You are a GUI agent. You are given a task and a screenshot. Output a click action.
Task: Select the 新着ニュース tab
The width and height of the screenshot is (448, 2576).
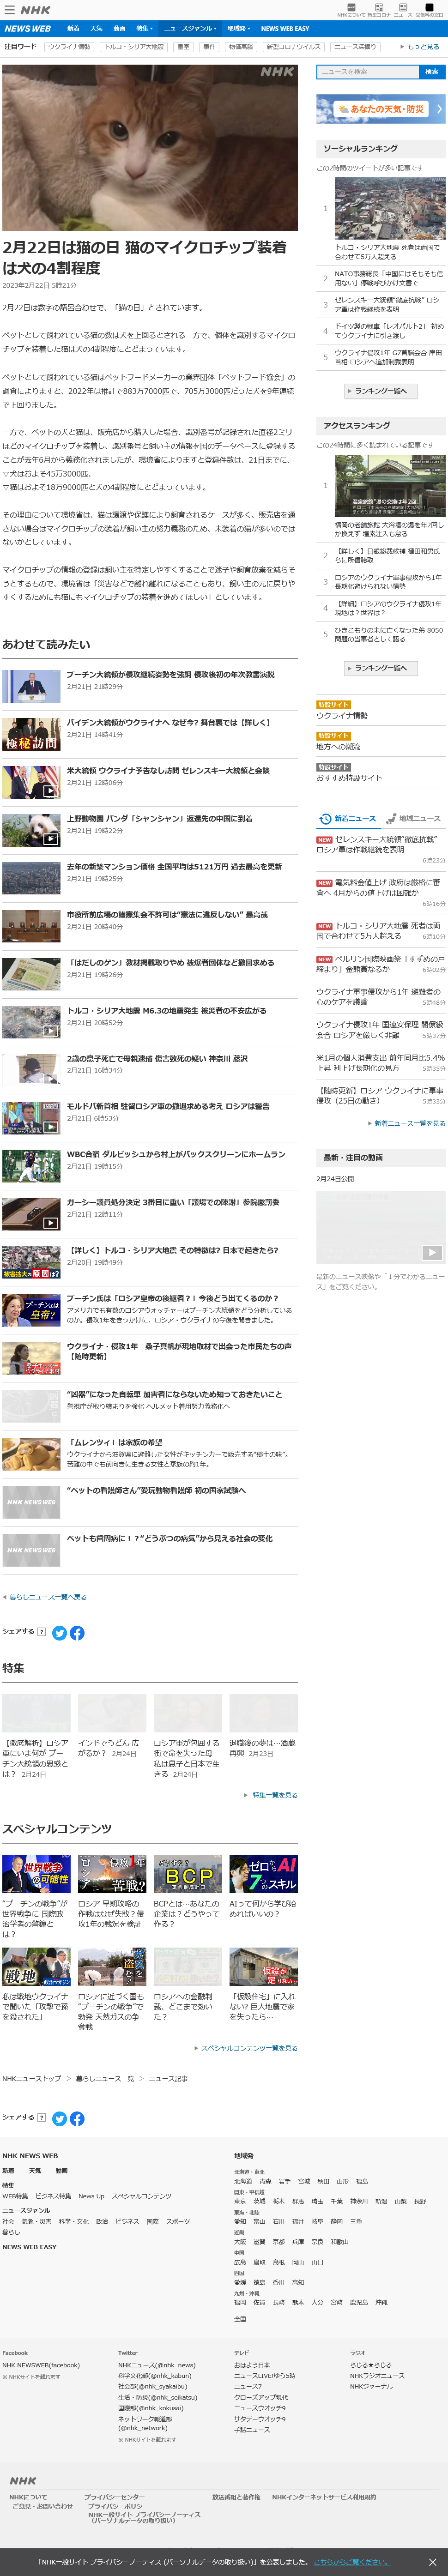pyautogui.click(x=349, y=818)
